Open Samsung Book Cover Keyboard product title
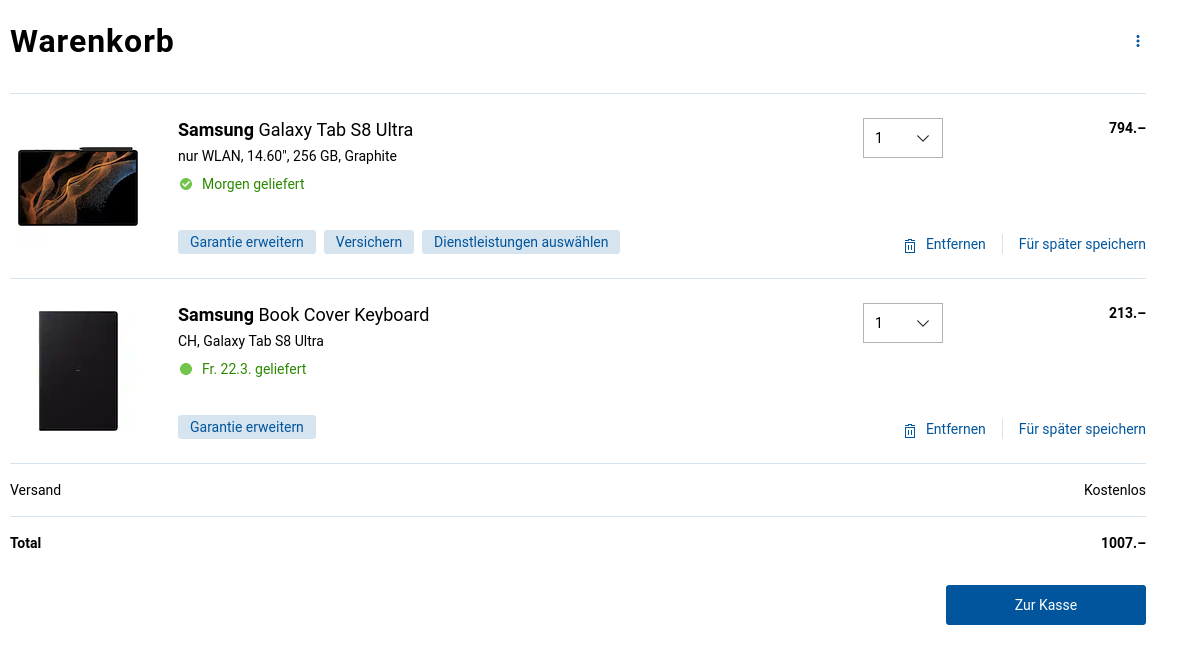 coord(303,315)
